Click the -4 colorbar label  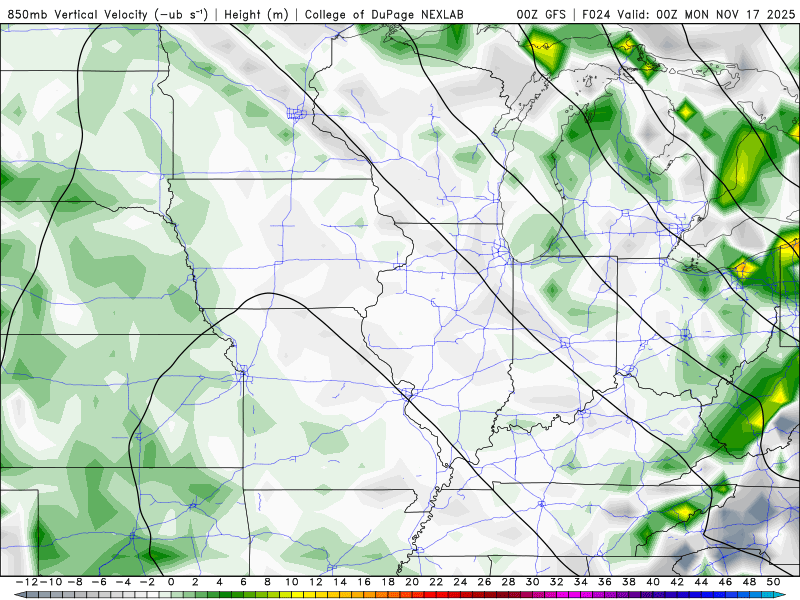pyautogui.click(x=123, y=582)
